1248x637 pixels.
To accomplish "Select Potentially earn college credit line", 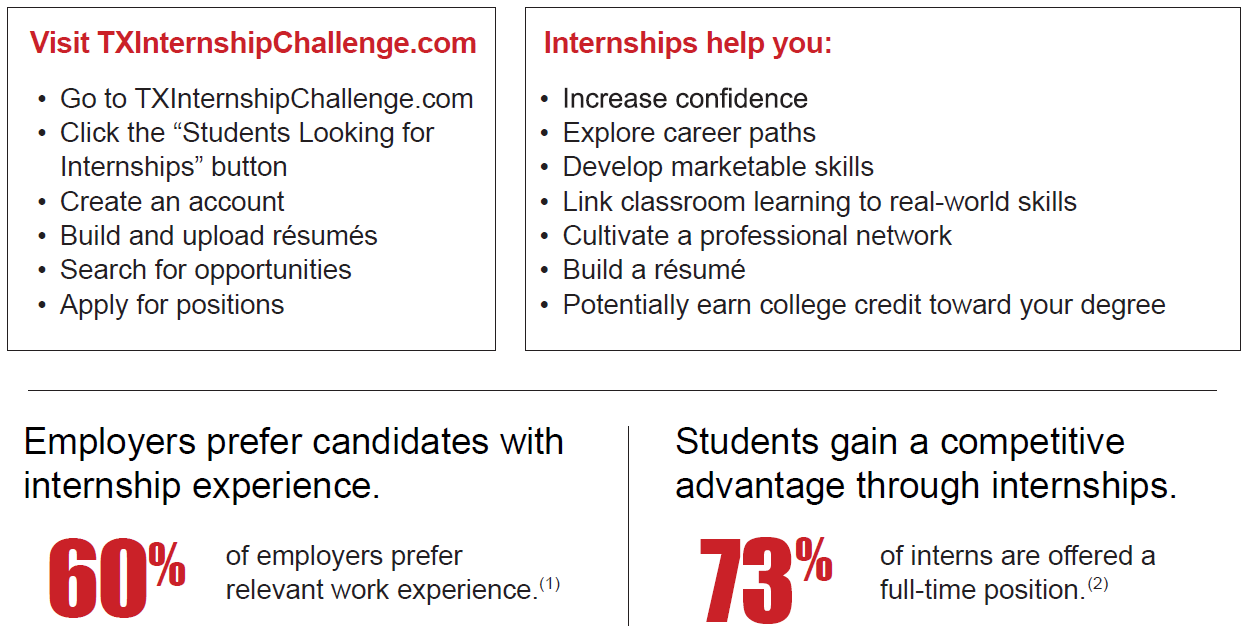I will click(864, 305).
